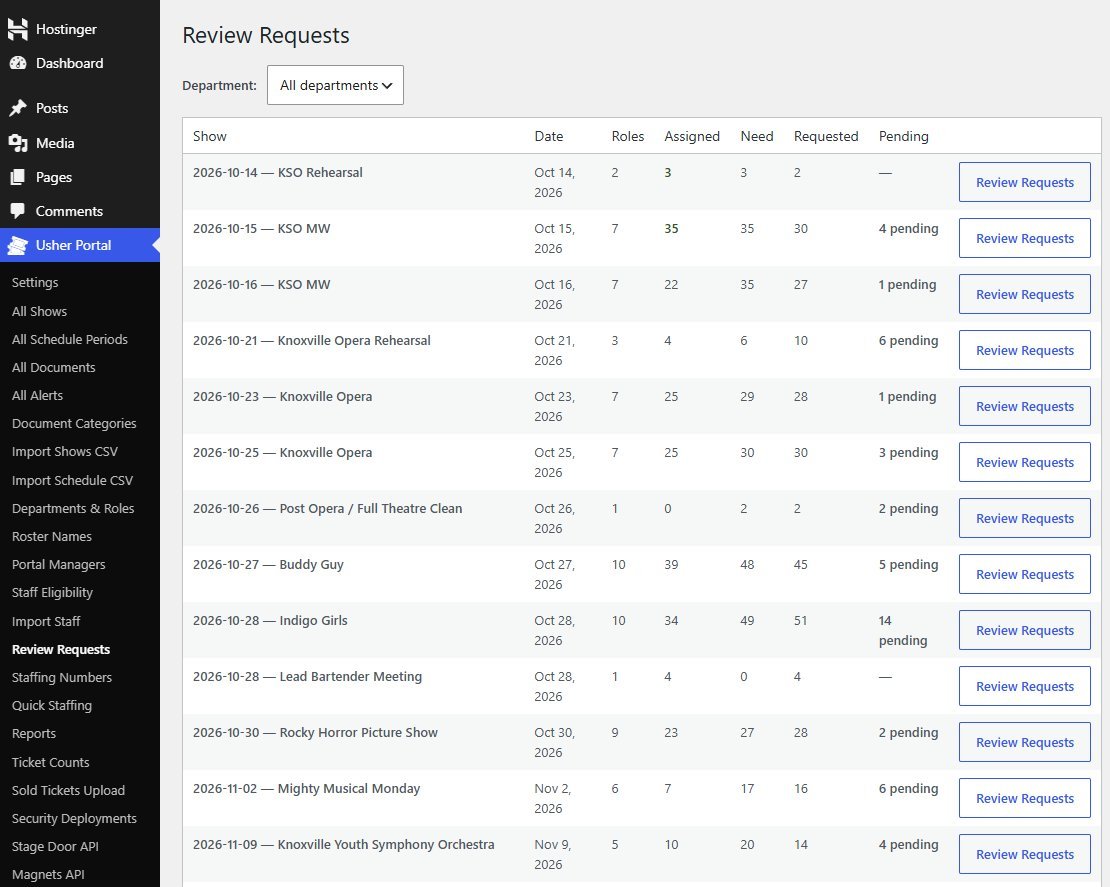Select Usher Portal menu item
Viewport: 1110px width, 887px height.
[x=80, y=245]
